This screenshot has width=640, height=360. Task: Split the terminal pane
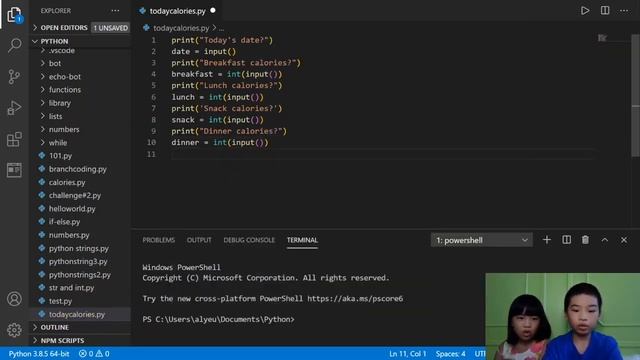tap(567, 240)
